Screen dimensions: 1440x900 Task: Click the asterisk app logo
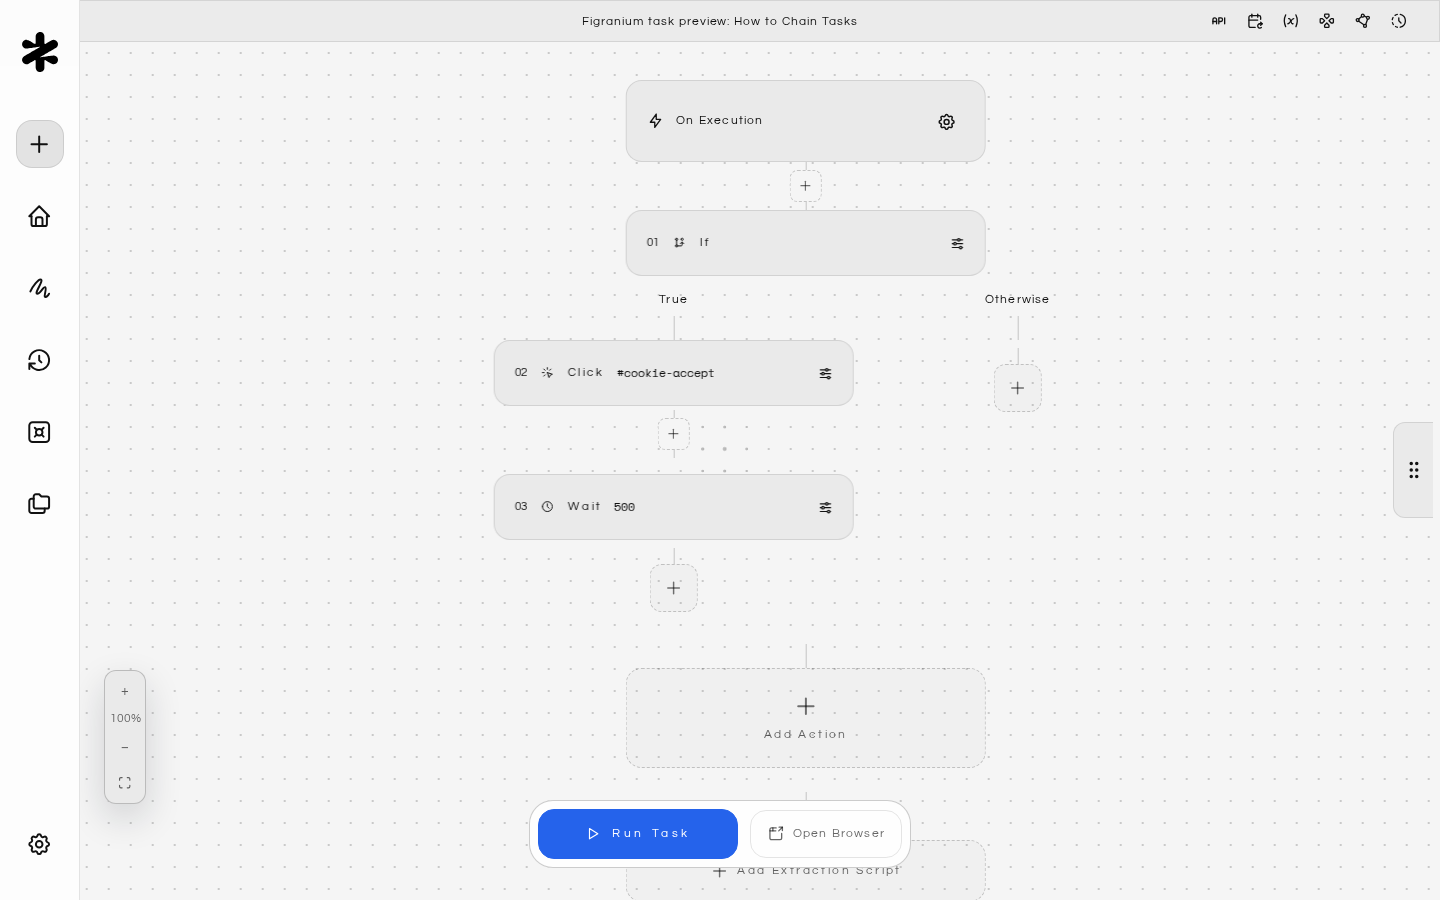click(40, 52)
